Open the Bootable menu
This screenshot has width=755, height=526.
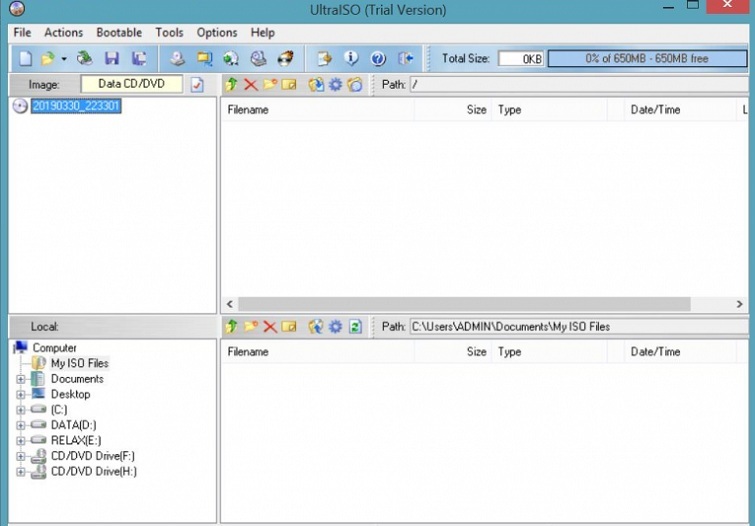pyautogui.click(x=119, y=33)
